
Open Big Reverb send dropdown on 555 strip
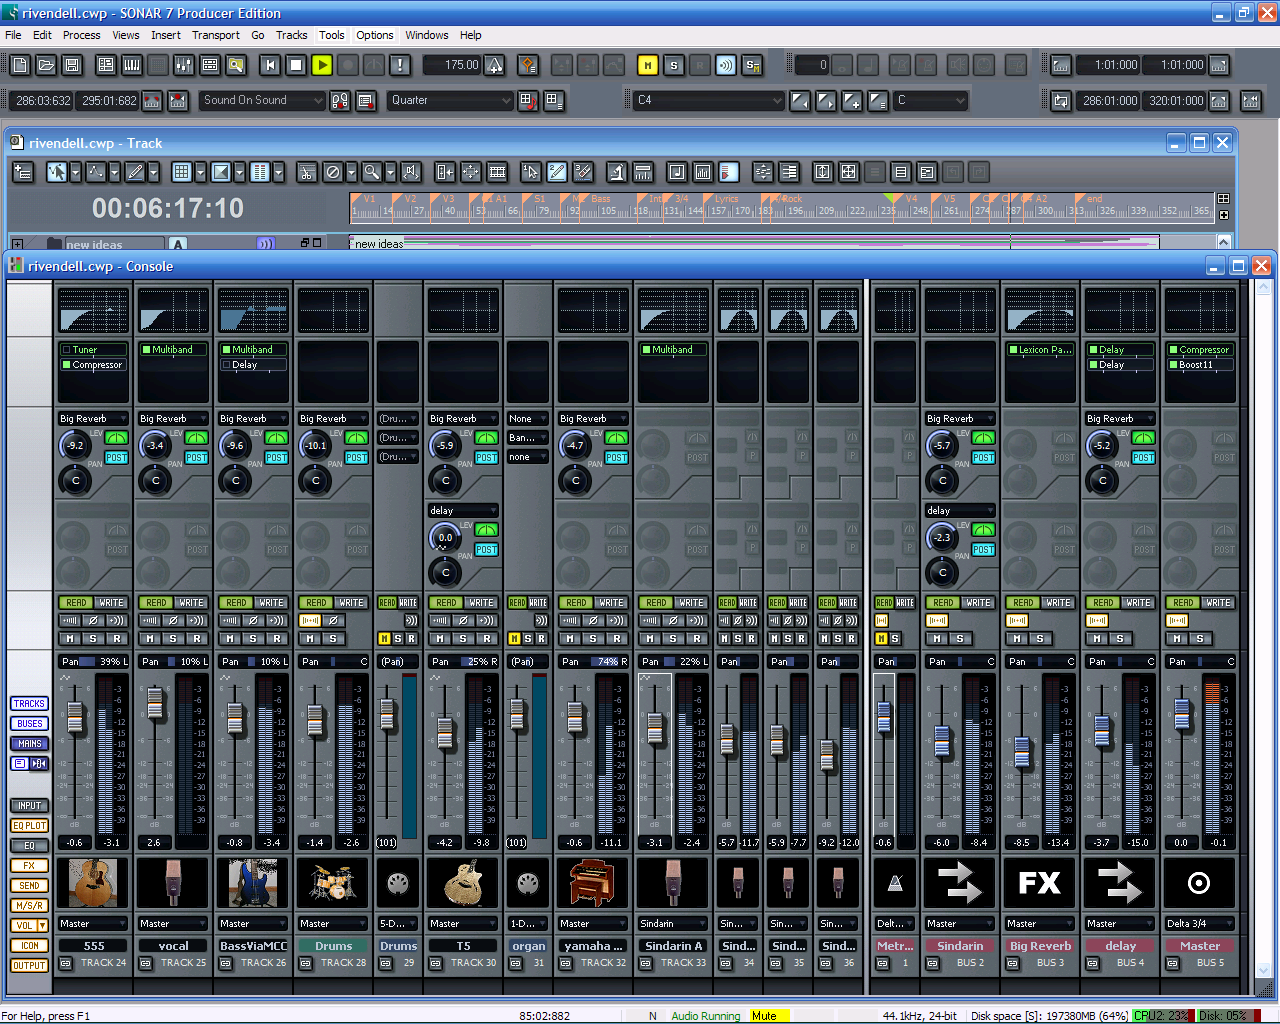(x=93, y=419)
